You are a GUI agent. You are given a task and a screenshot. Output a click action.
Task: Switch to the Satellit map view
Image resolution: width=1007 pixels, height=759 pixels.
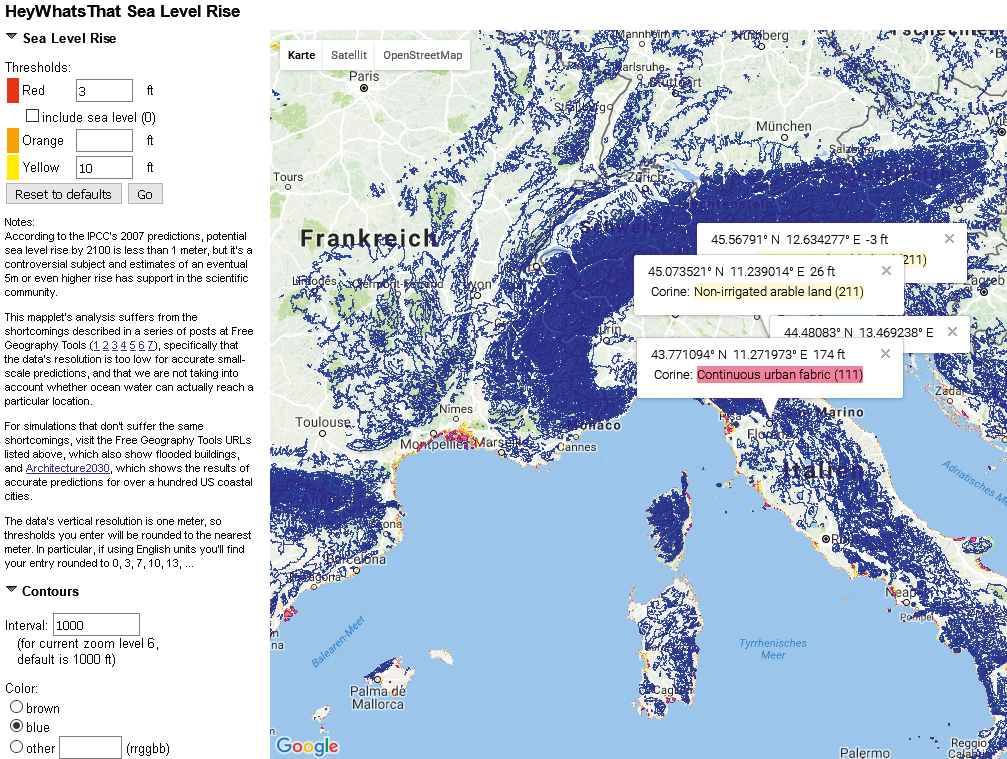pyautogui.click(x=349, y=55)
